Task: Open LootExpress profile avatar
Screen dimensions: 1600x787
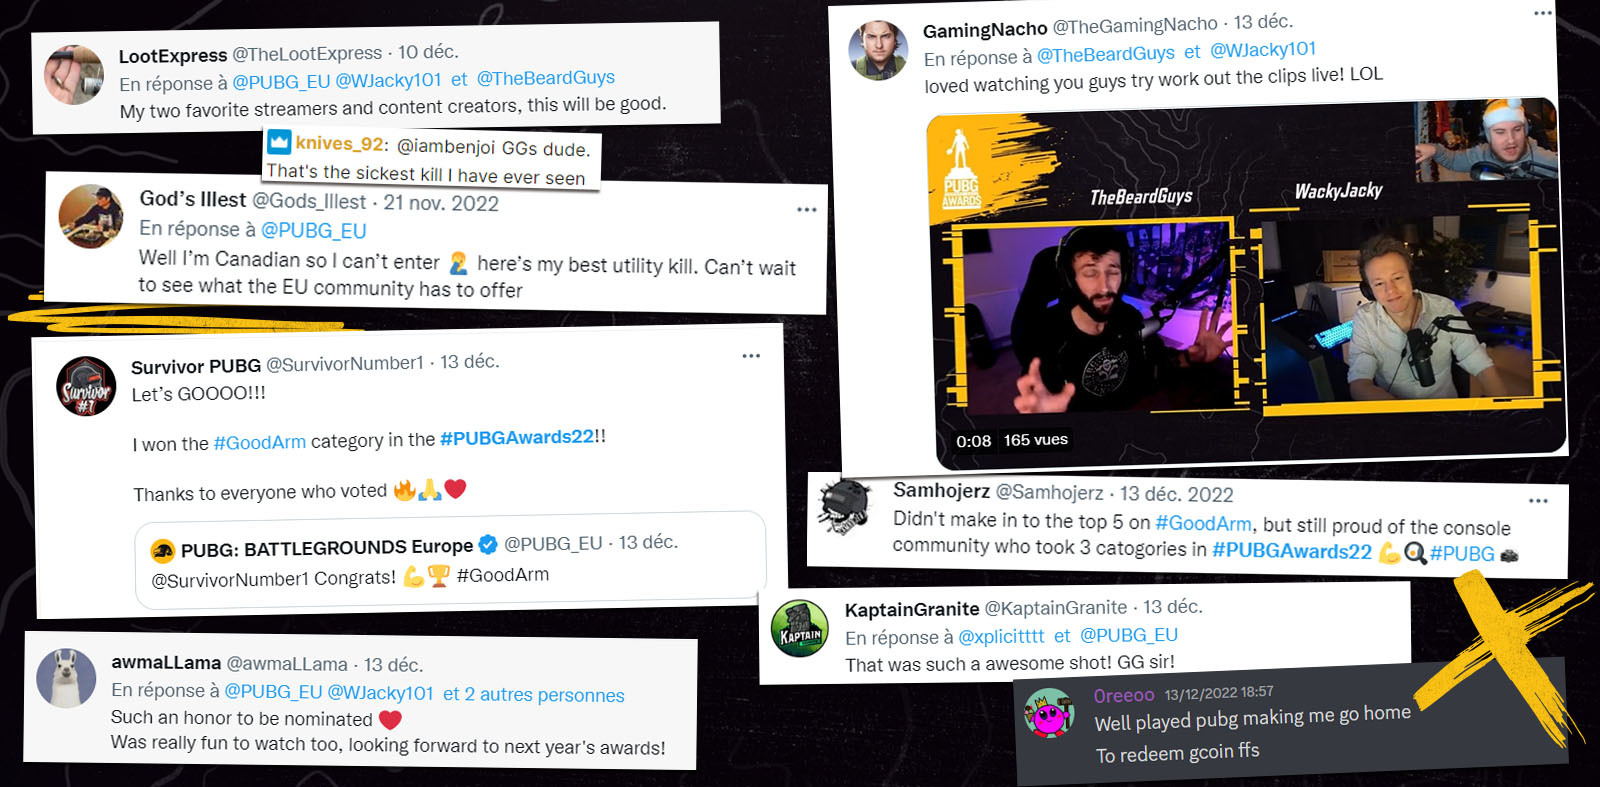Action: (74, 75)
